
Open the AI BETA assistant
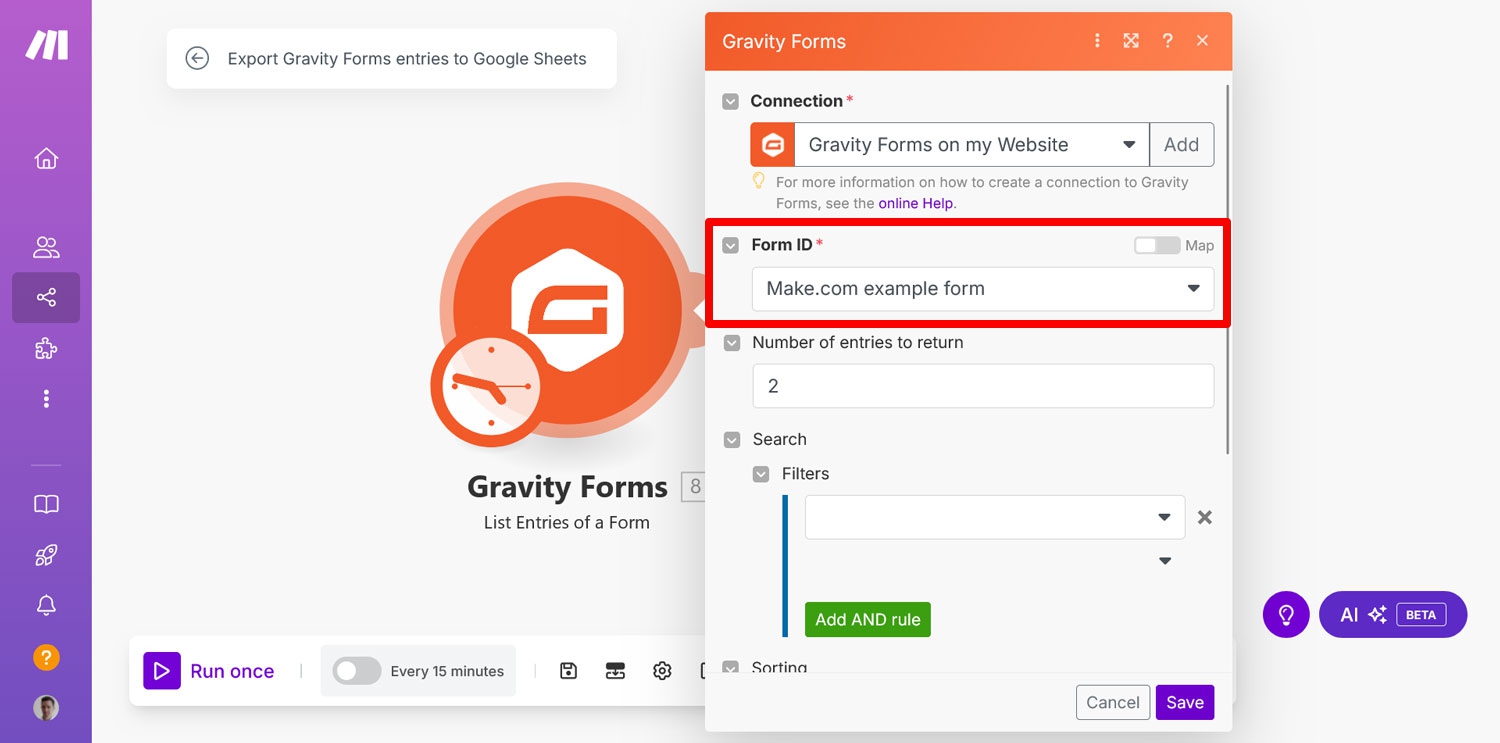pyautogui.click(x=1393, y=615)
